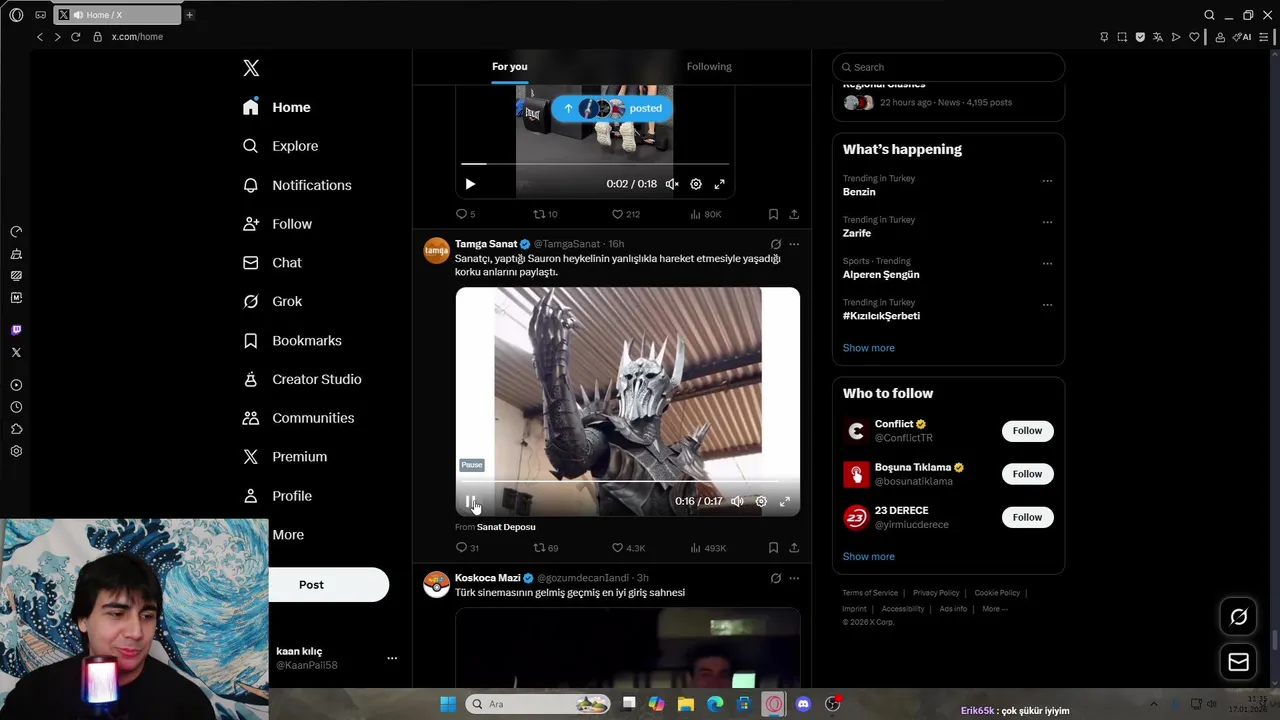The image size is (1280, 720).
Task: Toggle volume on the Sauron video
Action: point(737,501)
